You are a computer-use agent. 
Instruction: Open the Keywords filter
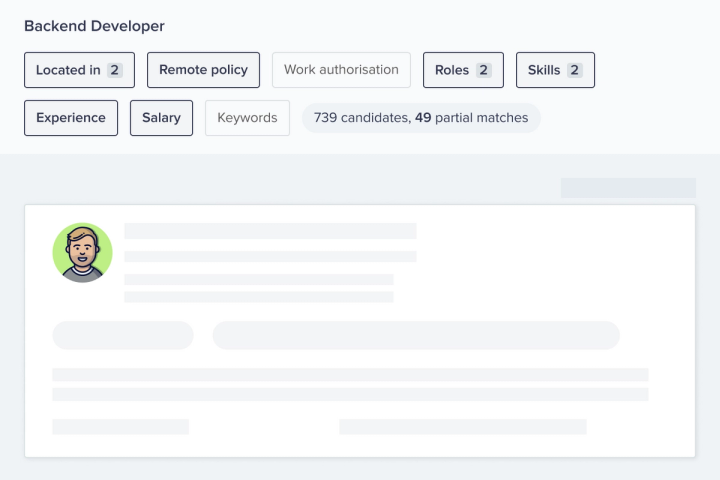[248, 118]
